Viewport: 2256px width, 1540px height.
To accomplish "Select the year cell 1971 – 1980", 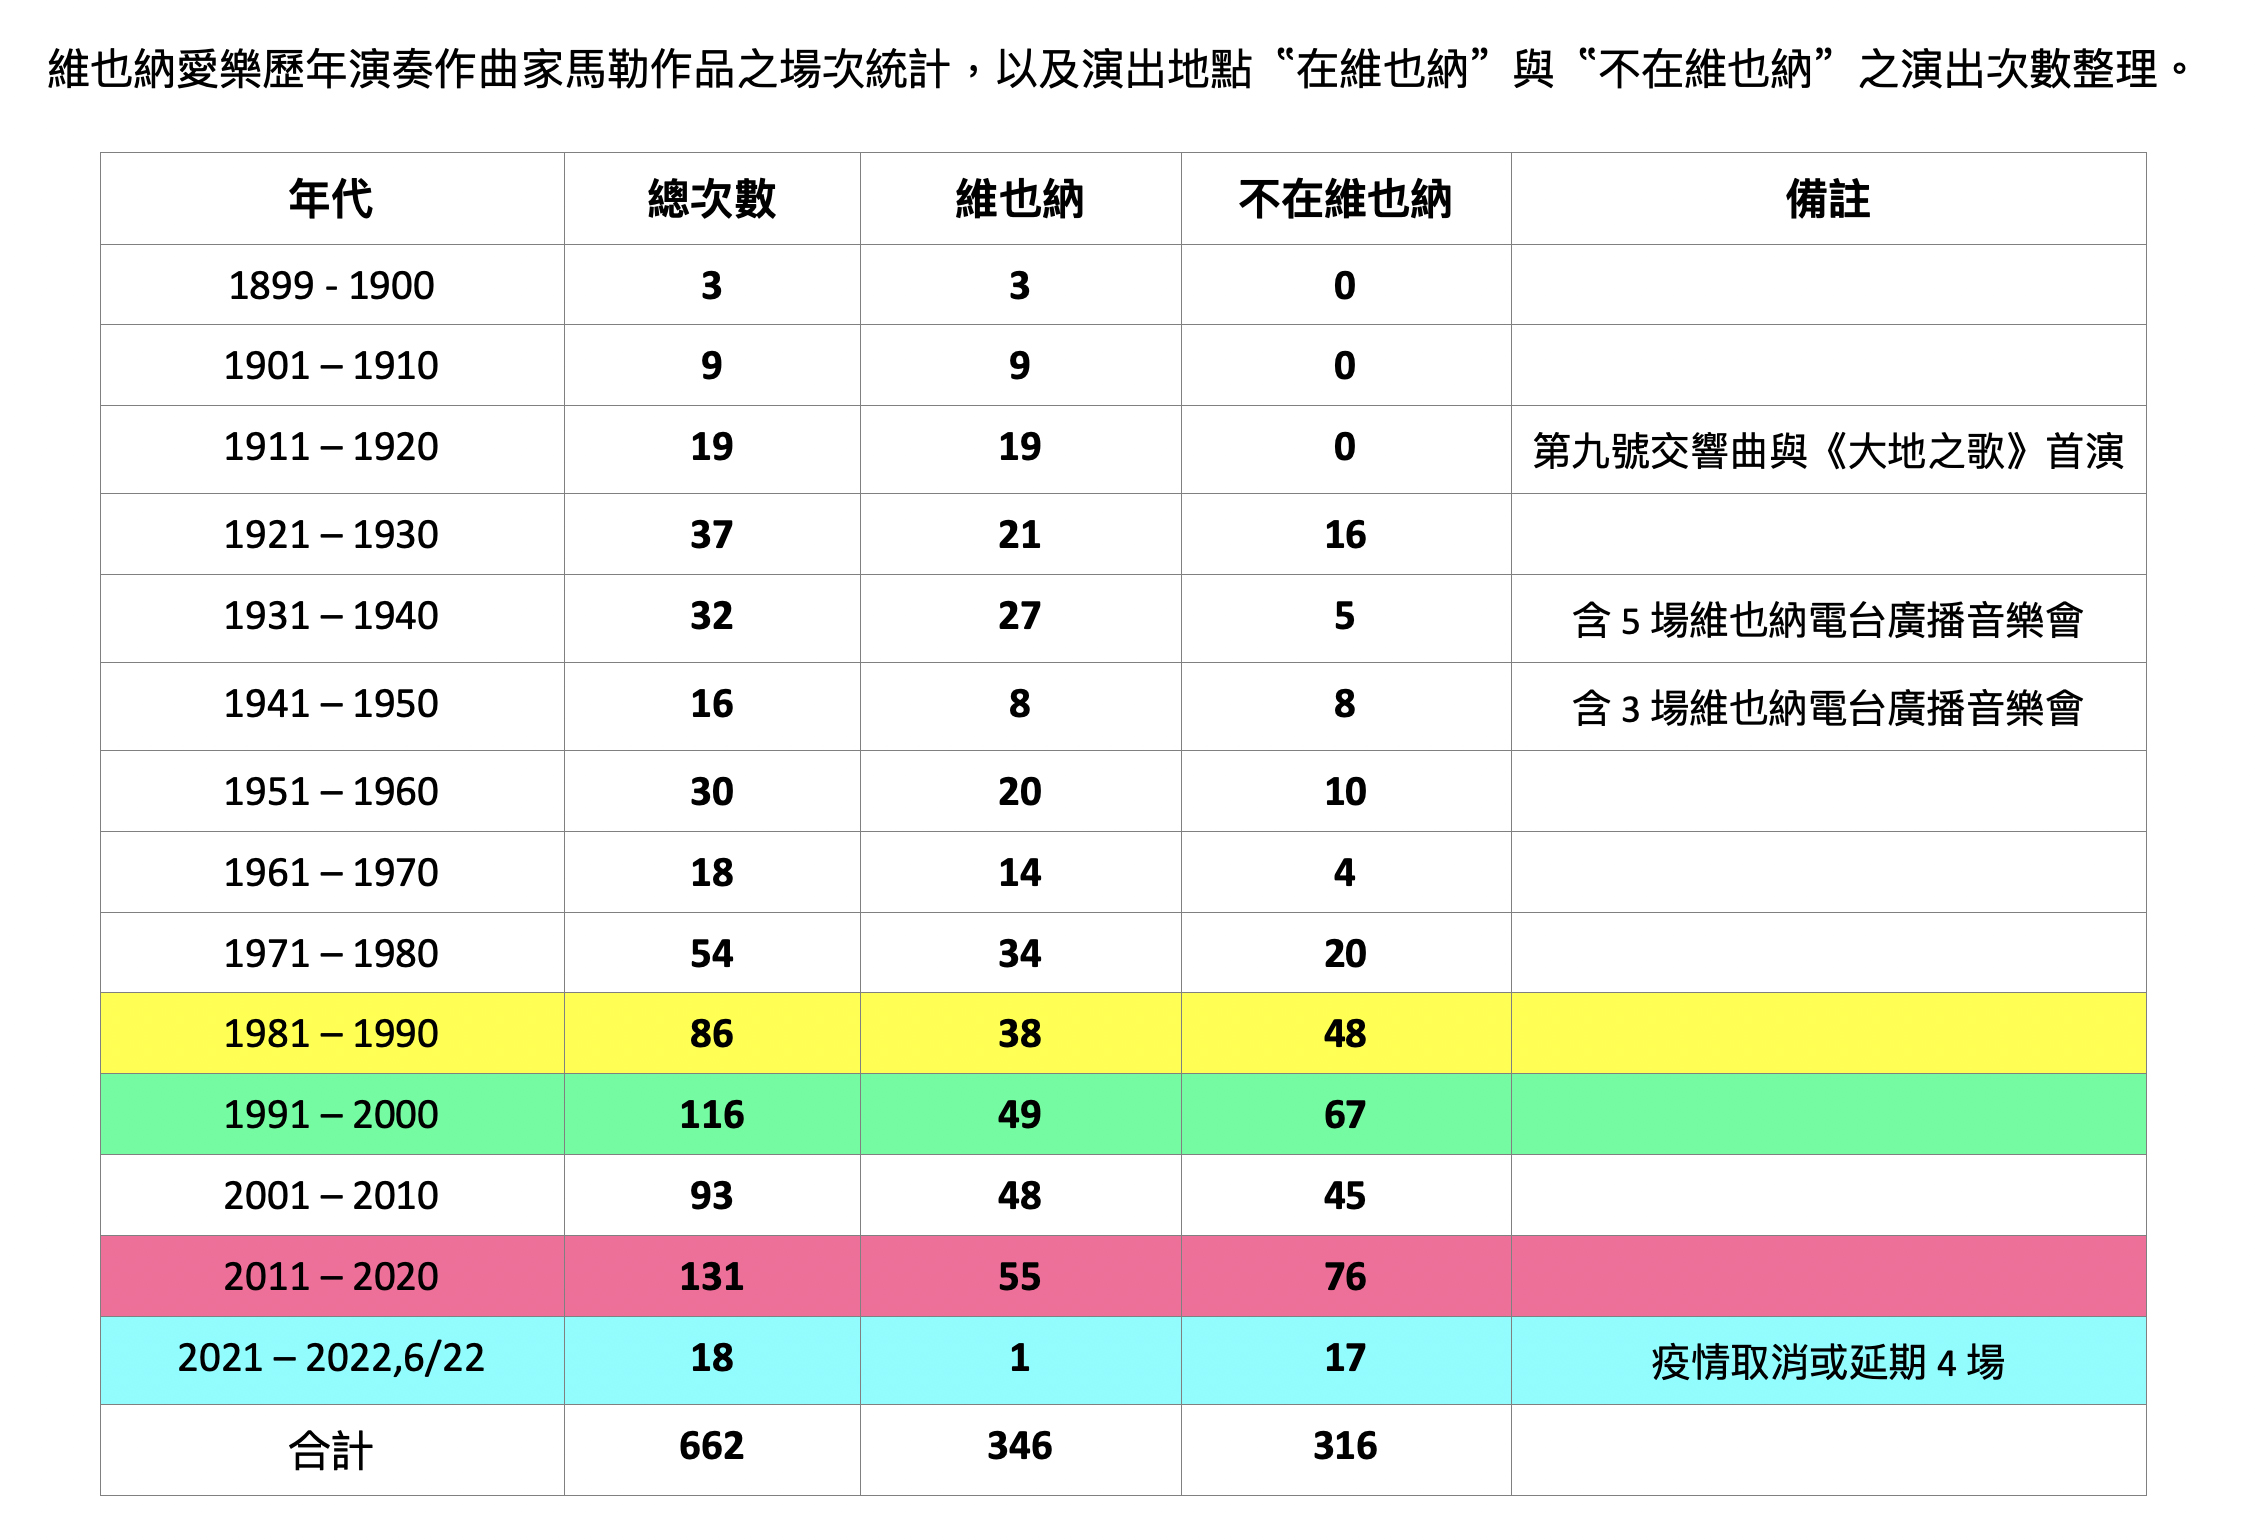I will (x=331, y=953).
